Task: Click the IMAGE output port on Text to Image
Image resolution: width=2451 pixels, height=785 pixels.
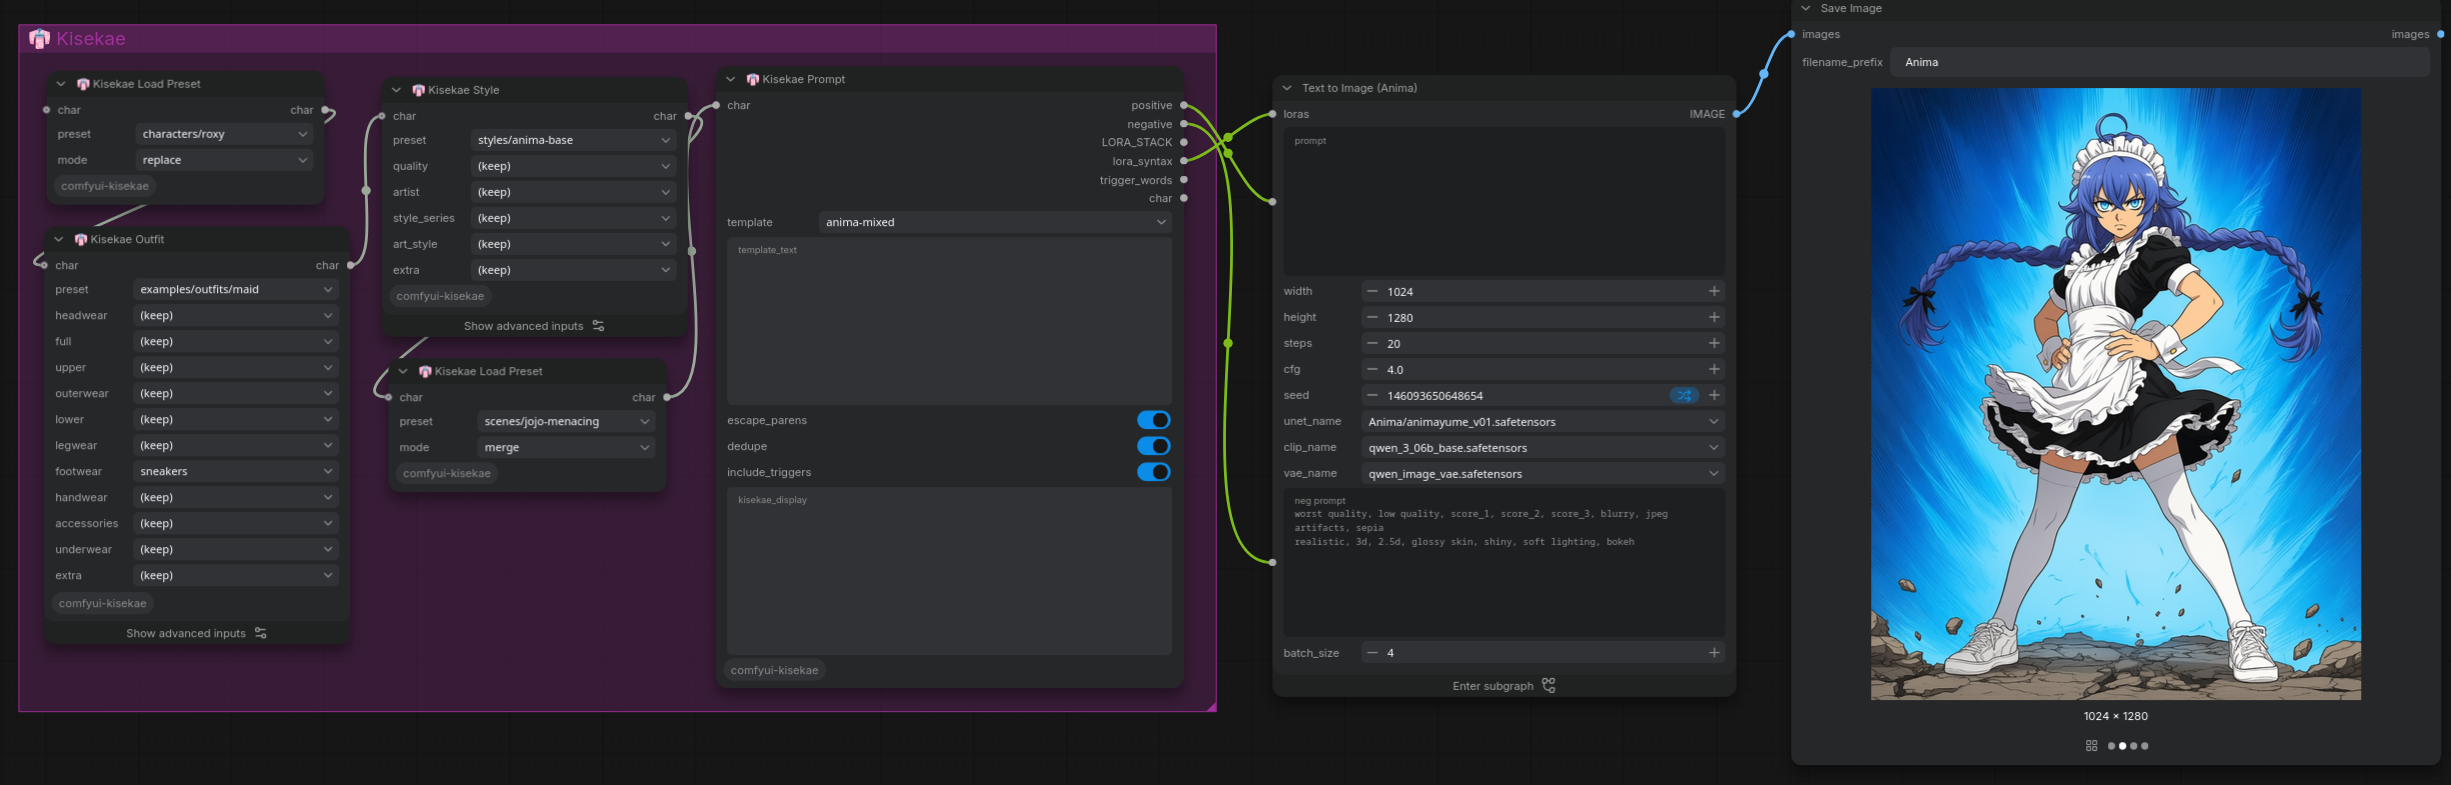Action: (1736, 114)
